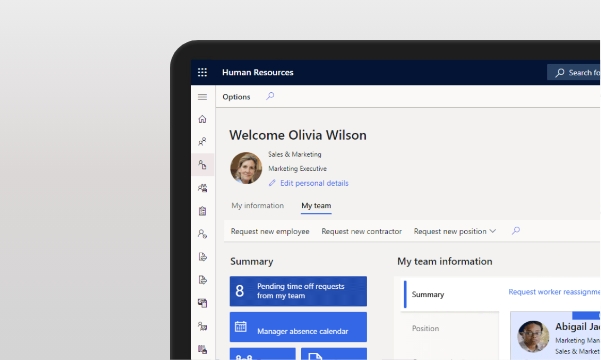Click the top Search field
The width and height of the screenshot is (601, 360).
(574, 72)
